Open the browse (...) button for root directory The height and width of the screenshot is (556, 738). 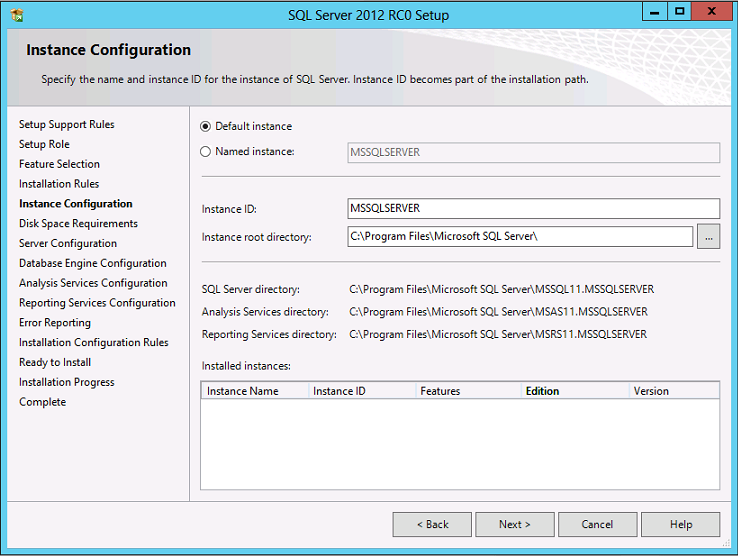[x=708, y=237]
